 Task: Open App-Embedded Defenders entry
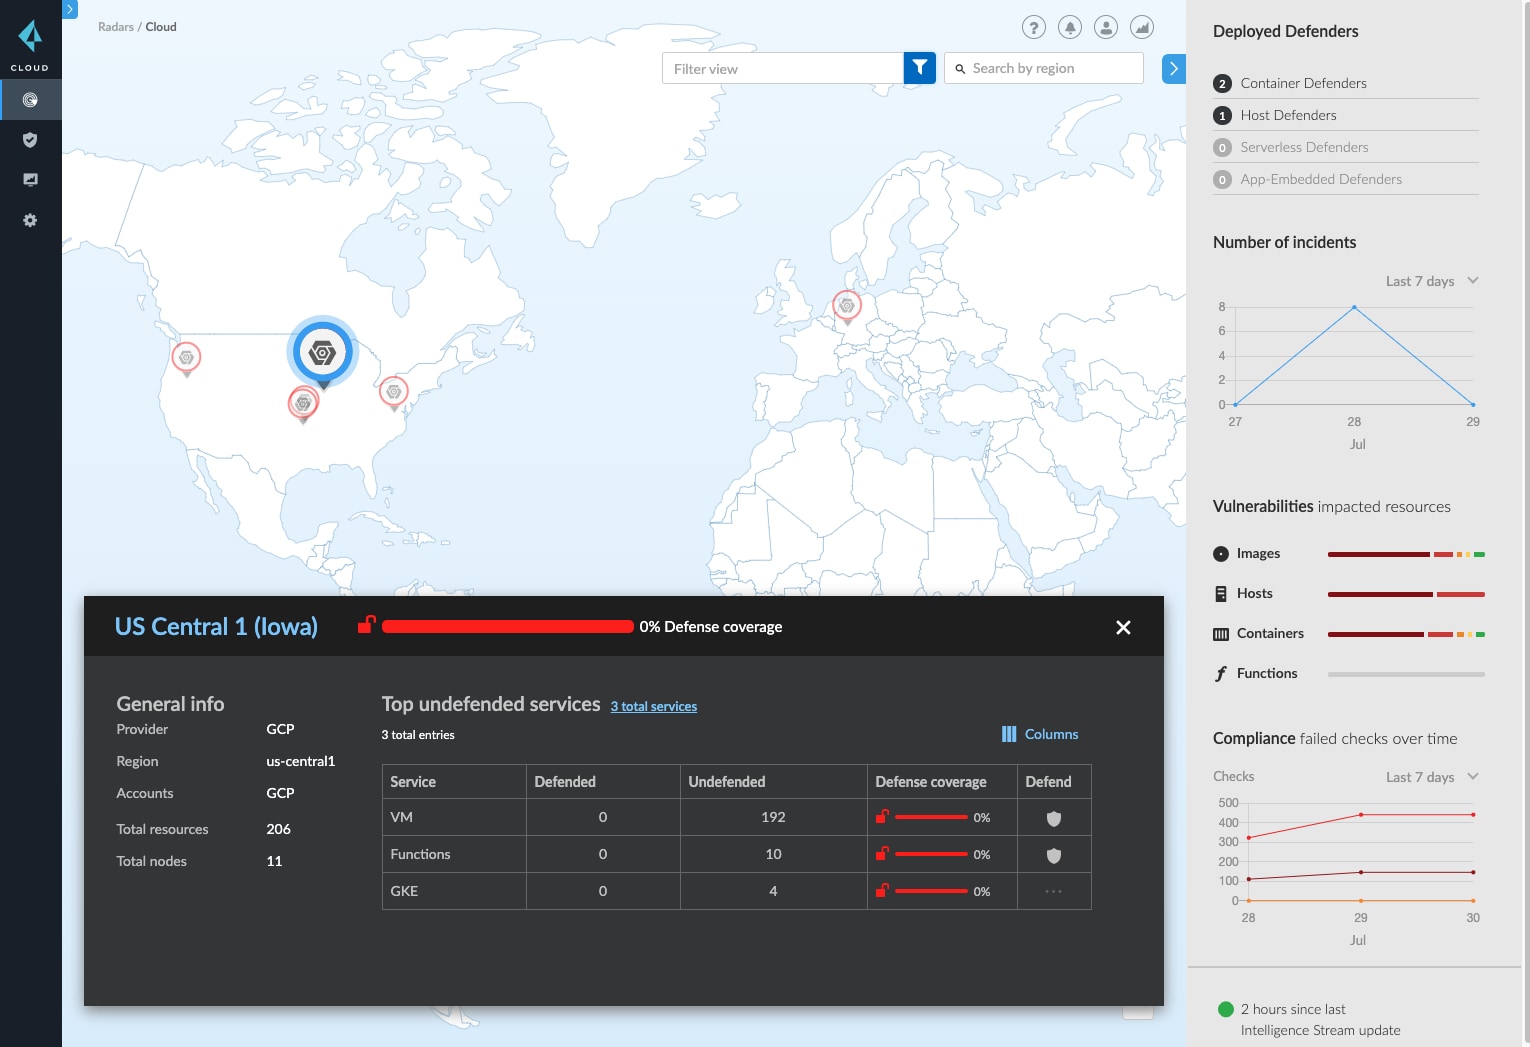(x=1345, y=179)
